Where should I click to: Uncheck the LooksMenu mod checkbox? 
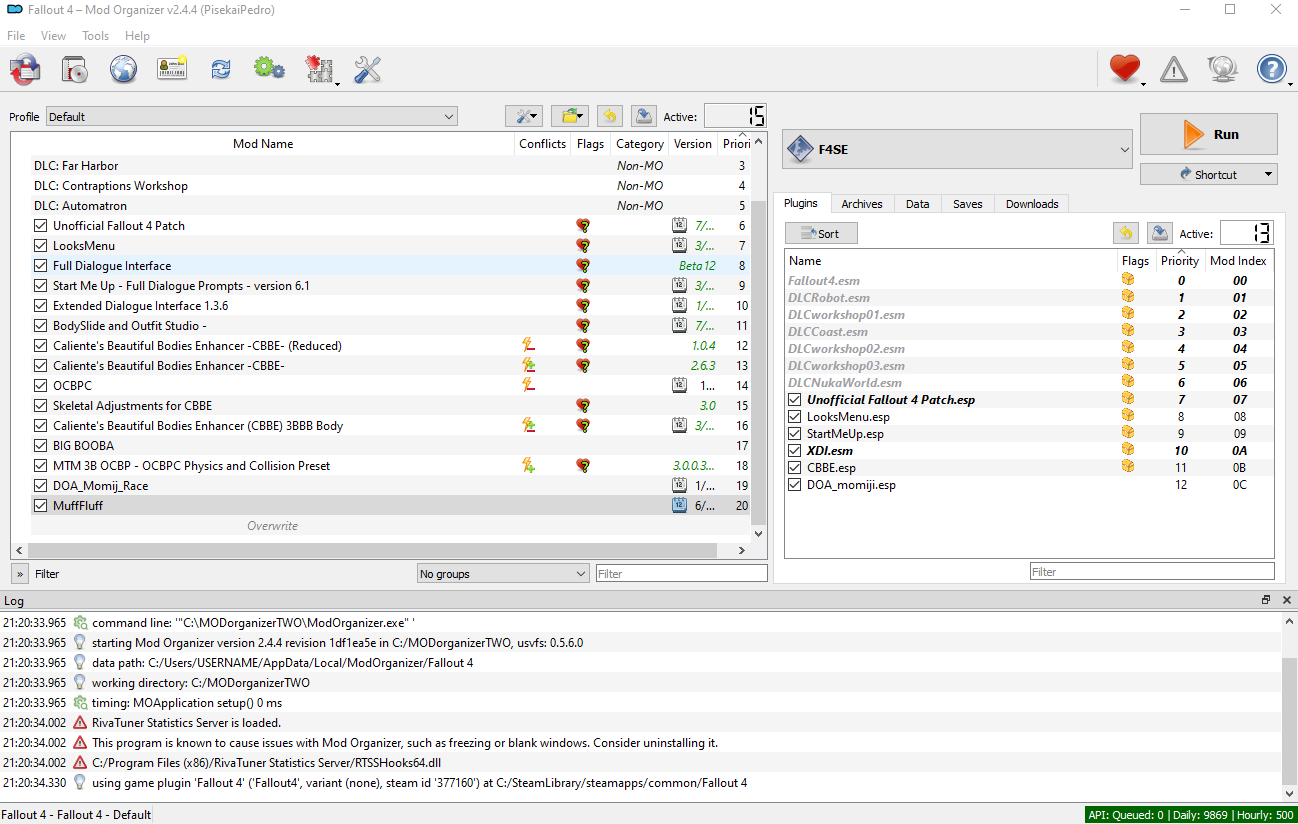coord(41,246)
